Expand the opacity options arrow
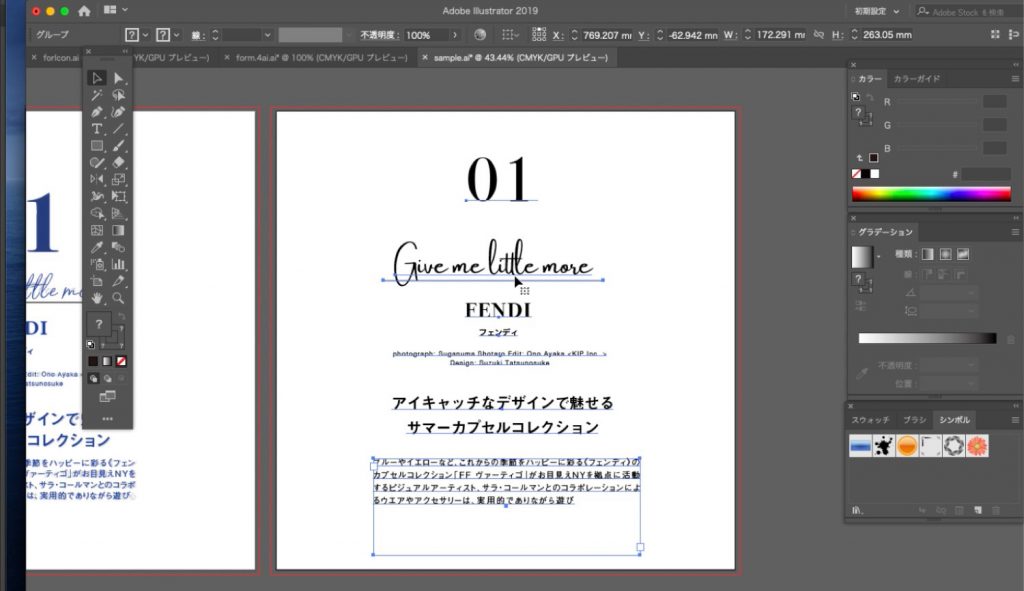Screen dimensions: 1024x591 (455, 35)
